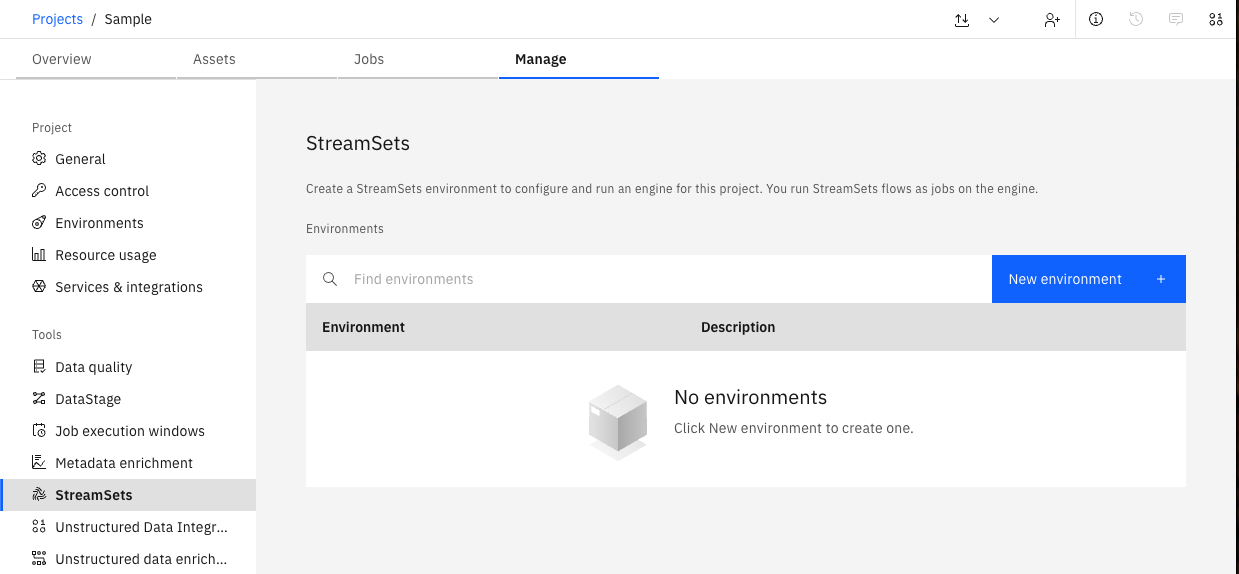Screen dimensions: 1239x574
Task: Click the DataStage icon
Action: [x=39, y=399]
